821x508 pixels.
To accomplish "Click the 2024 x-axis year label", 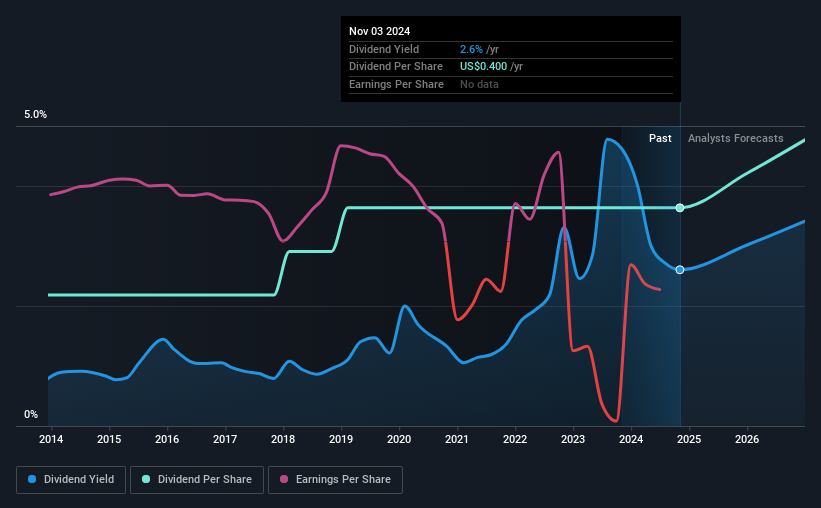I will coord(631,439).
